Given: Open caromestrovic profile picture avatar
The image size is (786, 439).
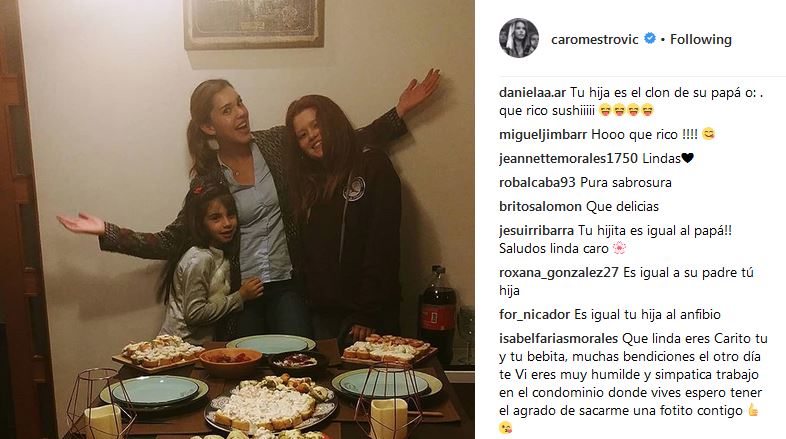Looking at the screenshot, I should click(x=519, y=39).
